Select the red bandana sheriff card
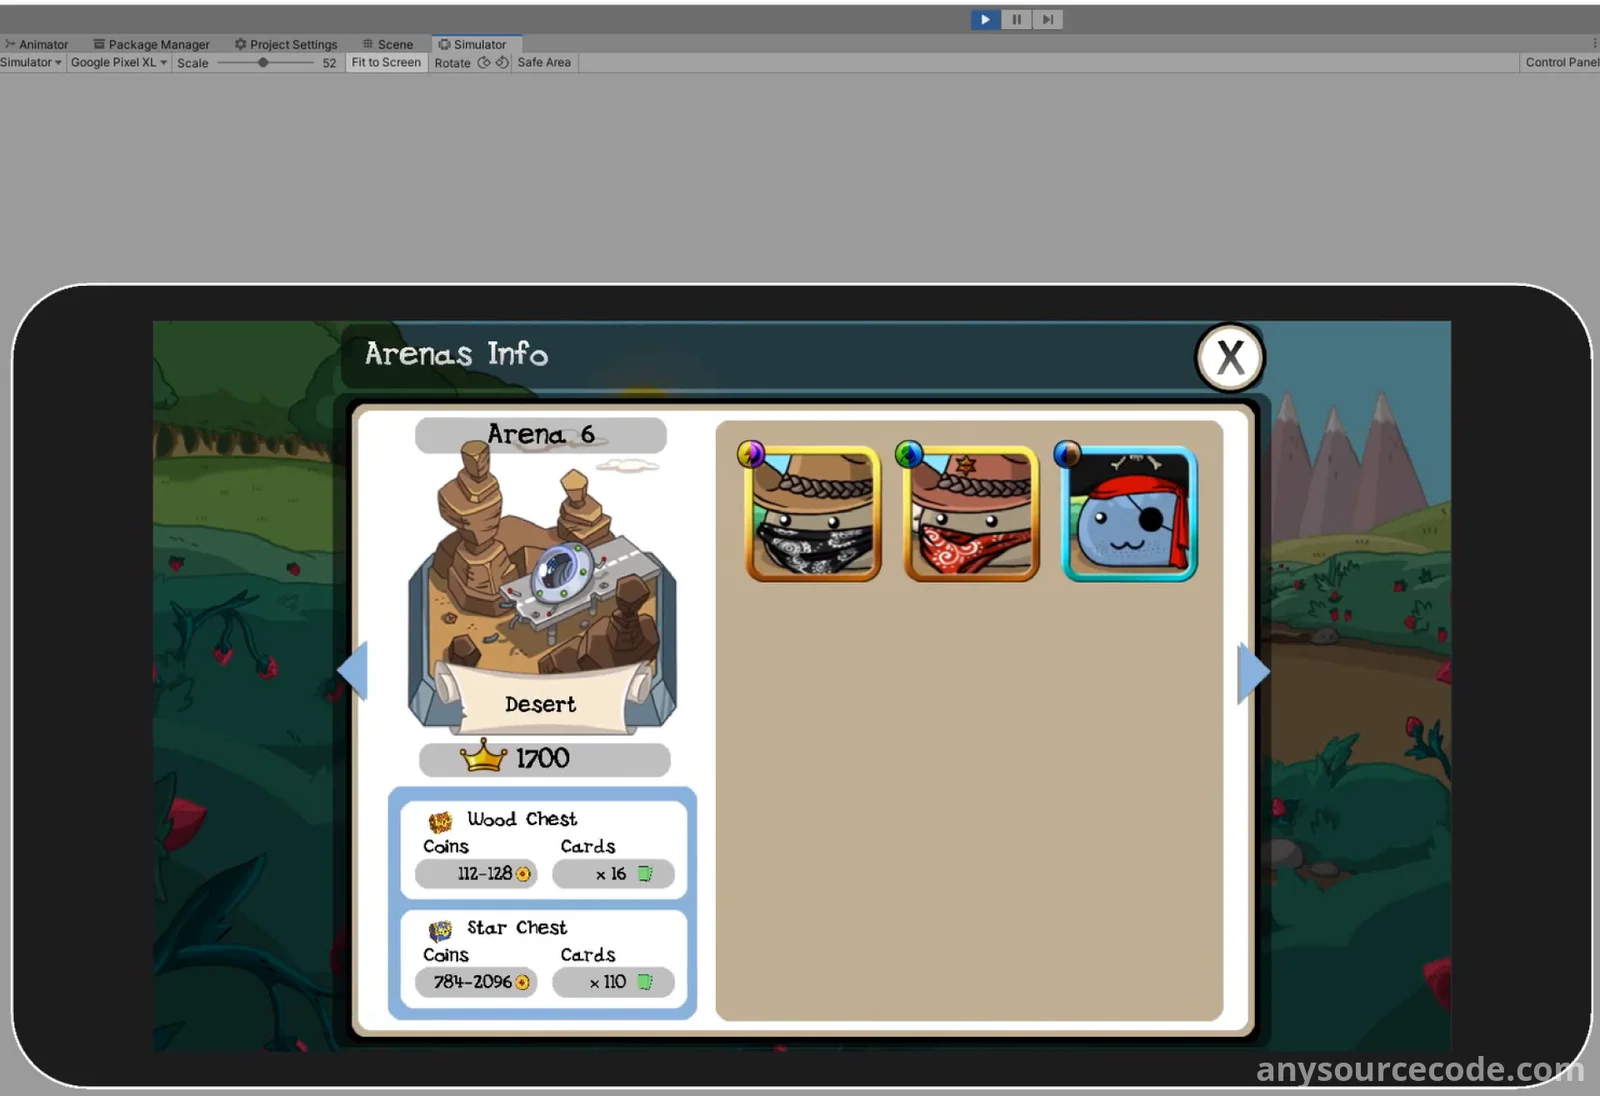 coord(971,514)
